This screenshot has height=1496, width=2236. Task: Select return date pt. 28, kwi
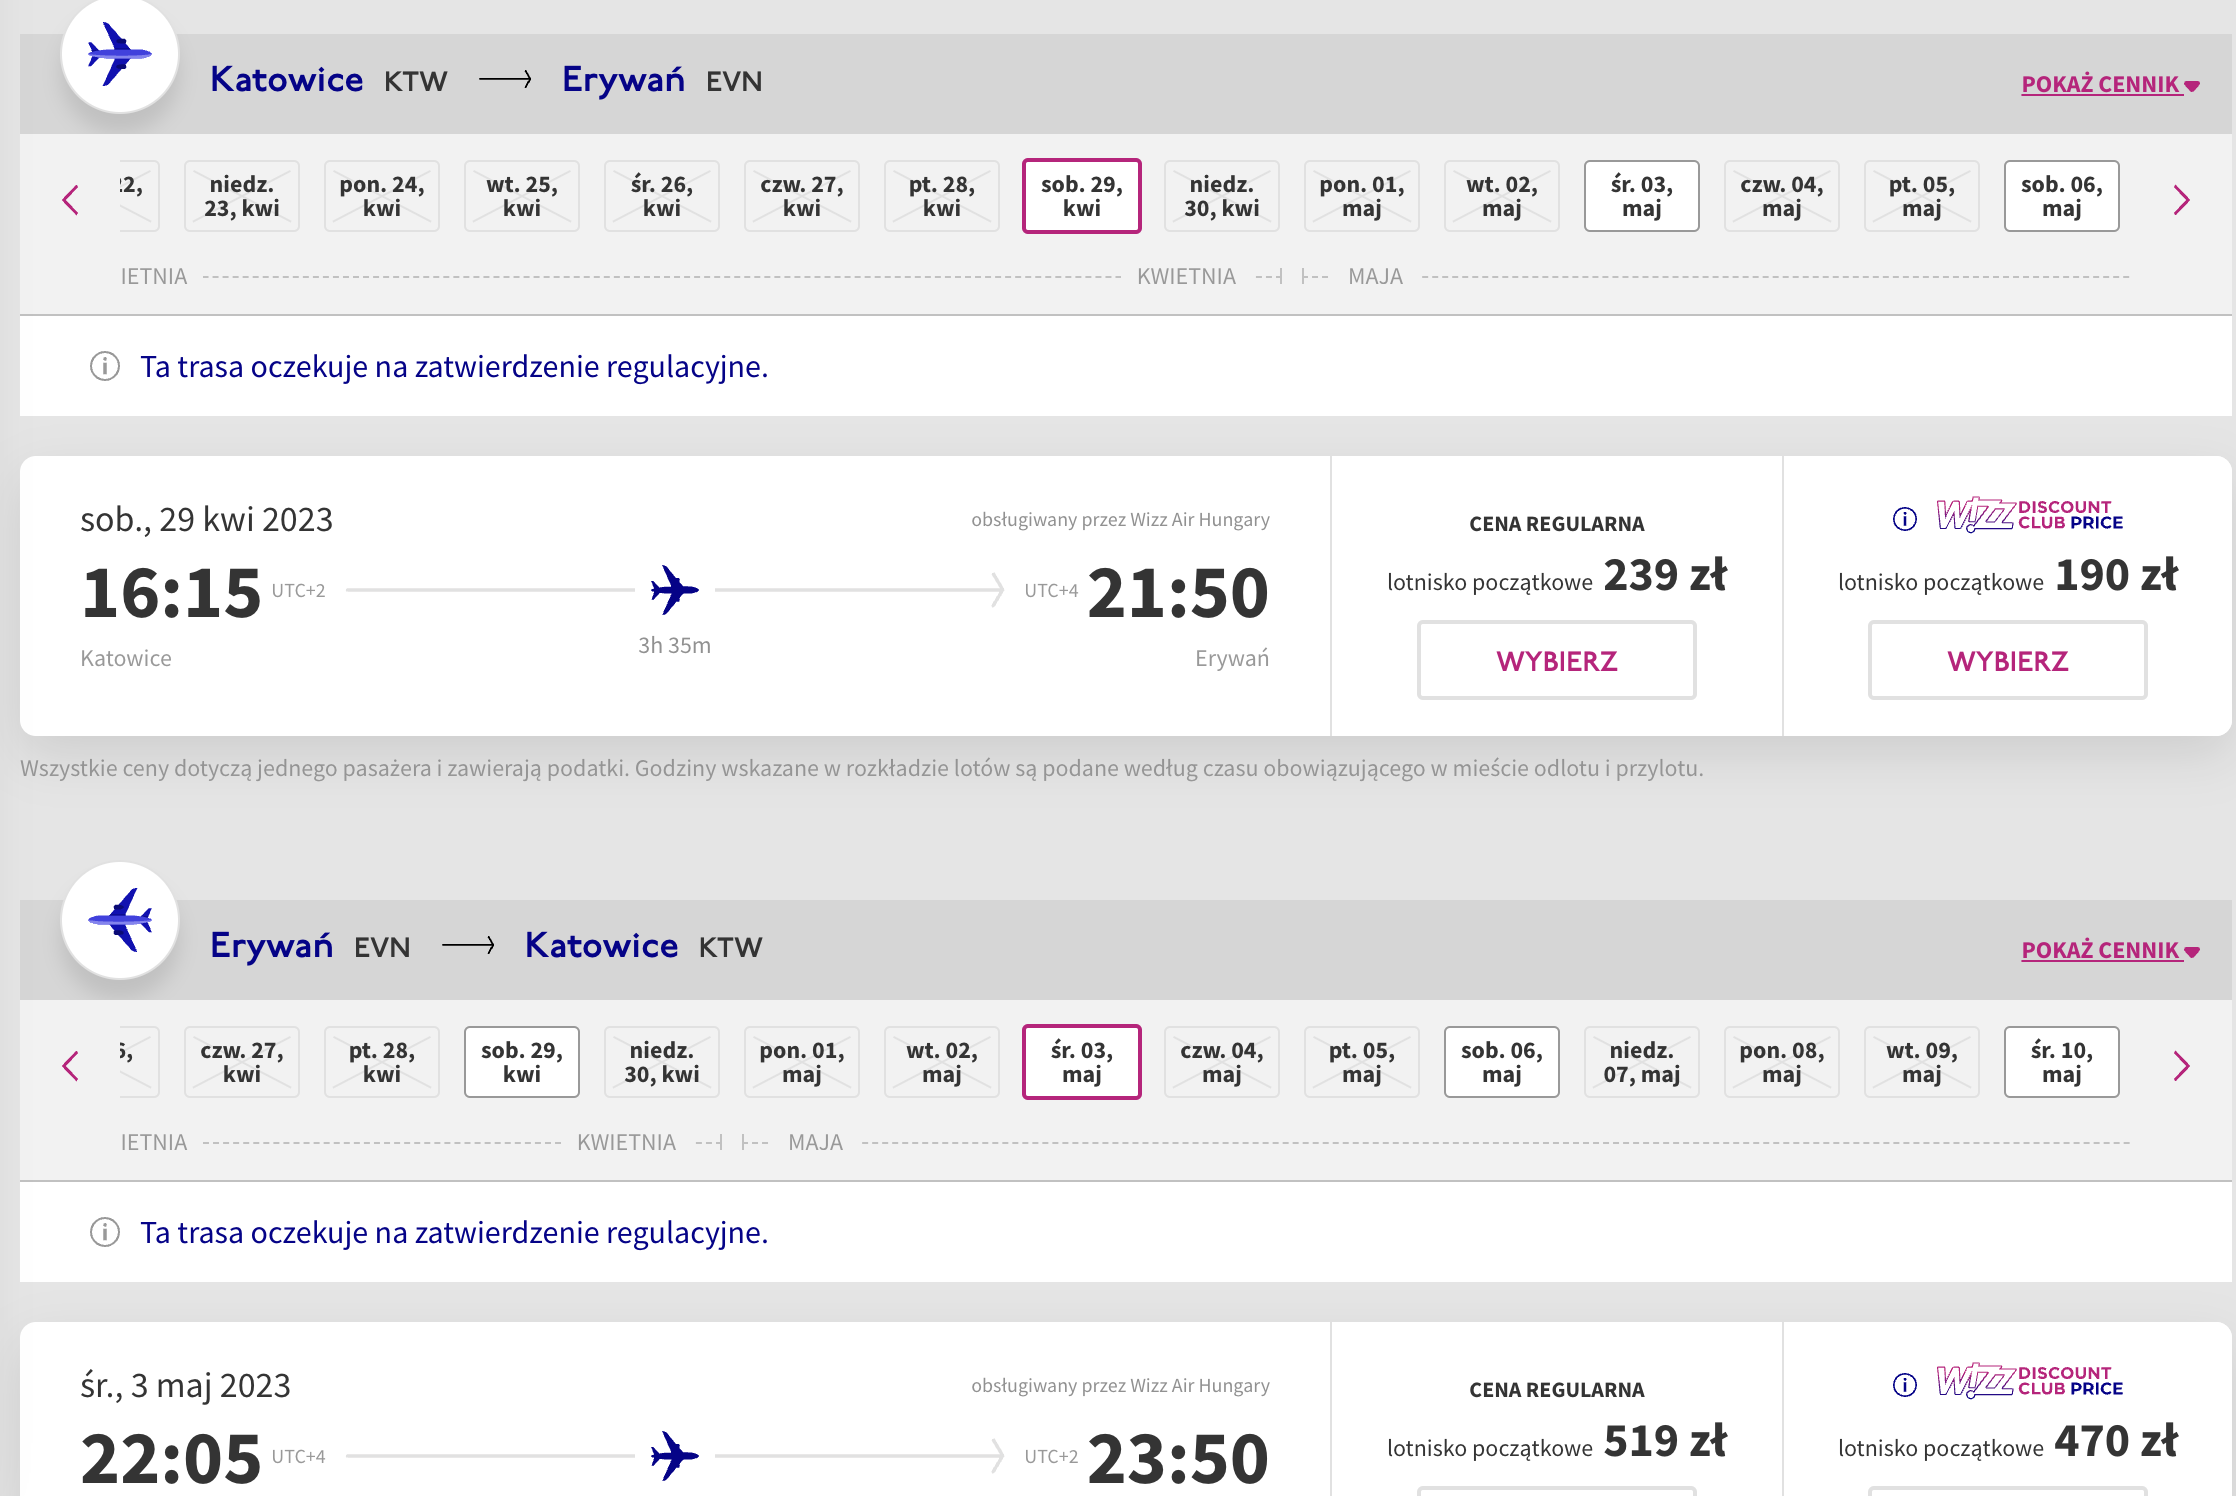[x=382, y=1062]
